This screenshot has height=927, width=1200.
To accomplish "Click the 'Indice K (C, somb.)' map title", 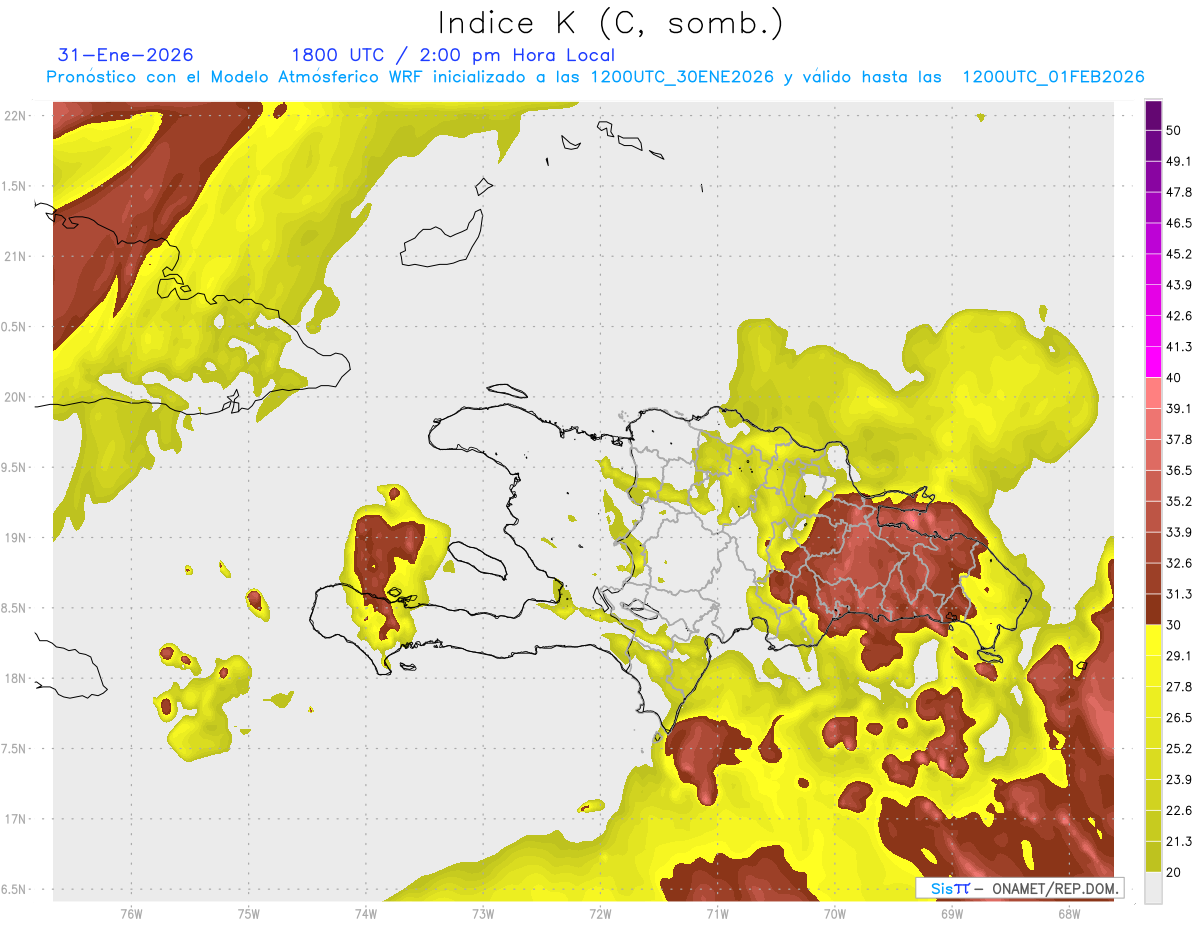I will click(611, 22).
